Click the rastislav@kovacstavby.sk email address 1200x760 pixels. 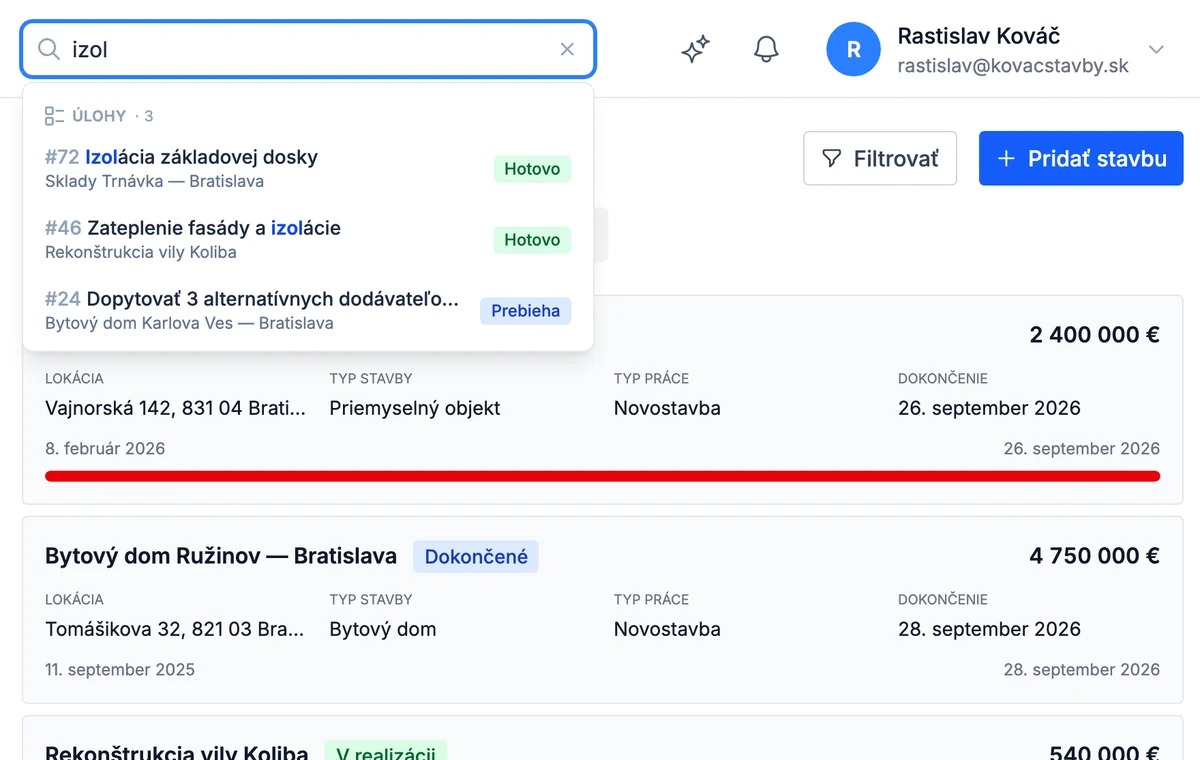[1013, 66]
